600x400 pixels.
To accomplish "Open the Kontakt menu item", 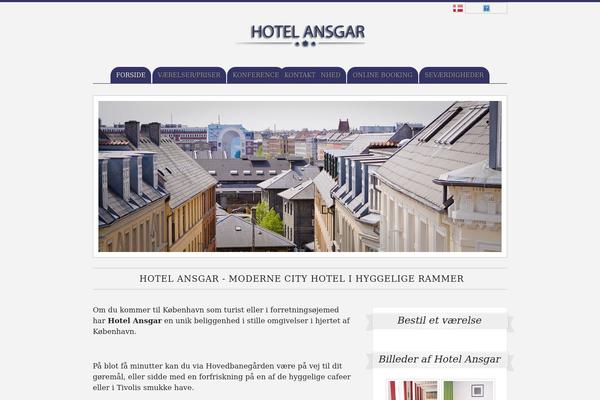I will tap(299, 75).
